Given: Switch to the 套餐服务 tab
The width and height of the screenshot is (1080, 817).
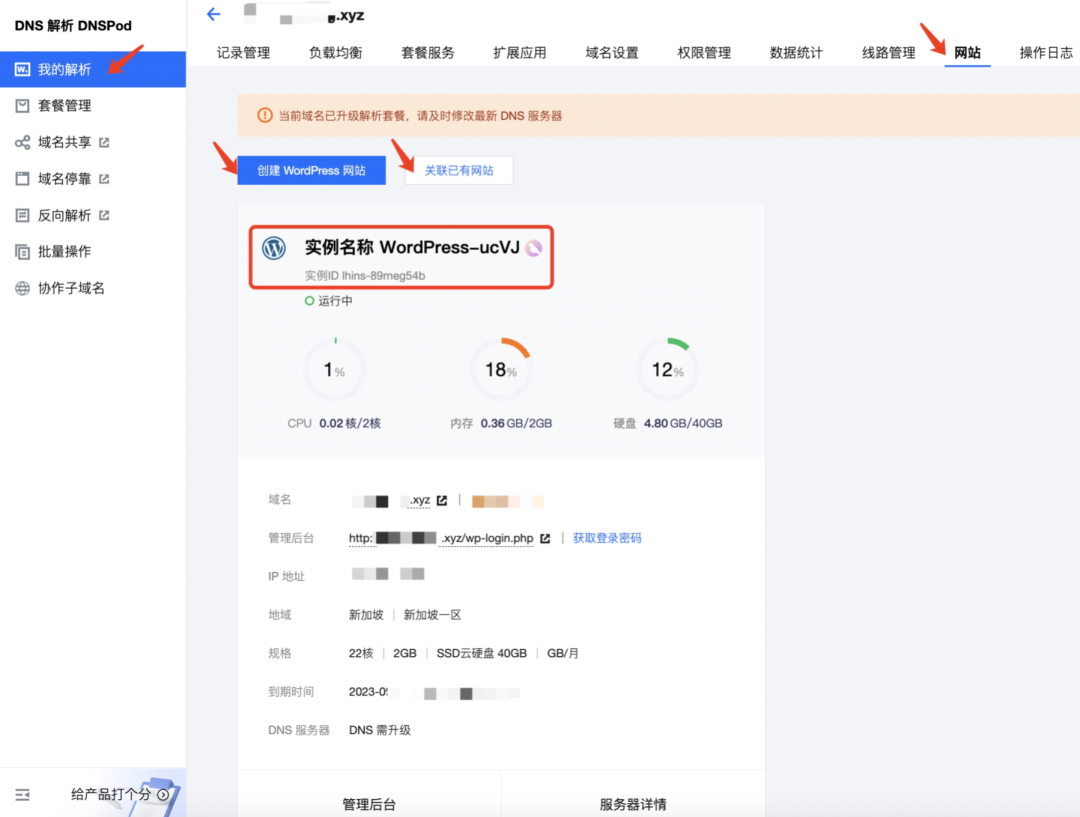Looking at the screenshot, I should (x=428, y=52).
